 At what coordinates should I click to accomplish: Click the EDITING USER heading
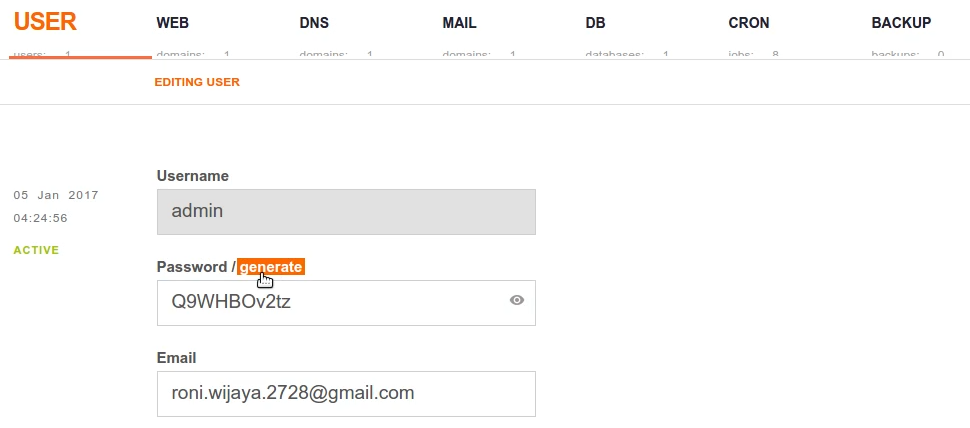point(197,82)
